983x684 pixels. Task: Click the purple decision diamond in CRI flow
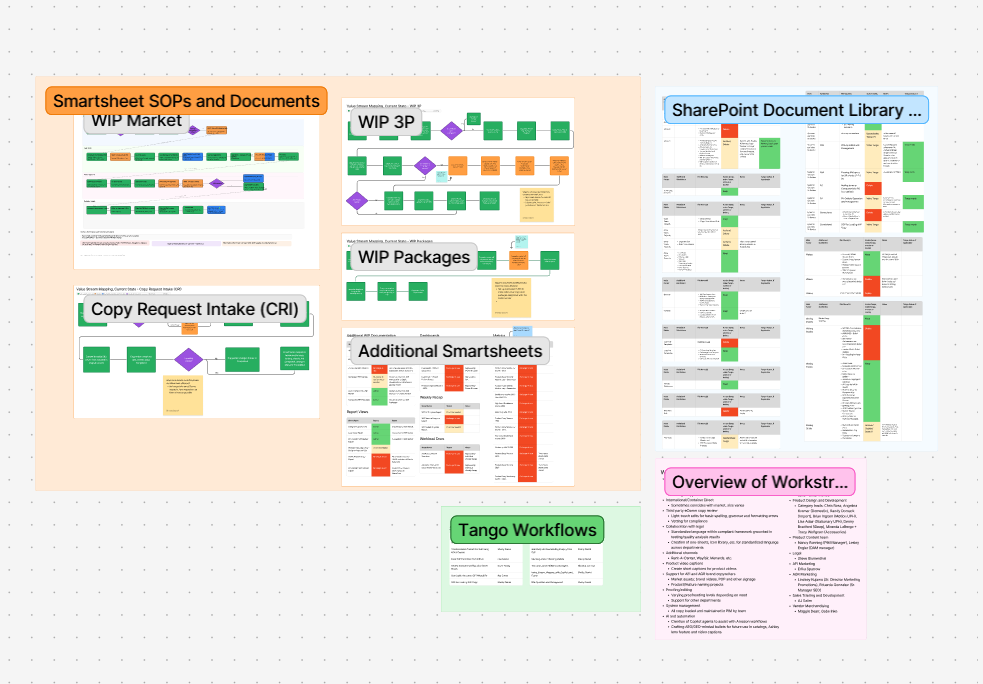point(188,360)
